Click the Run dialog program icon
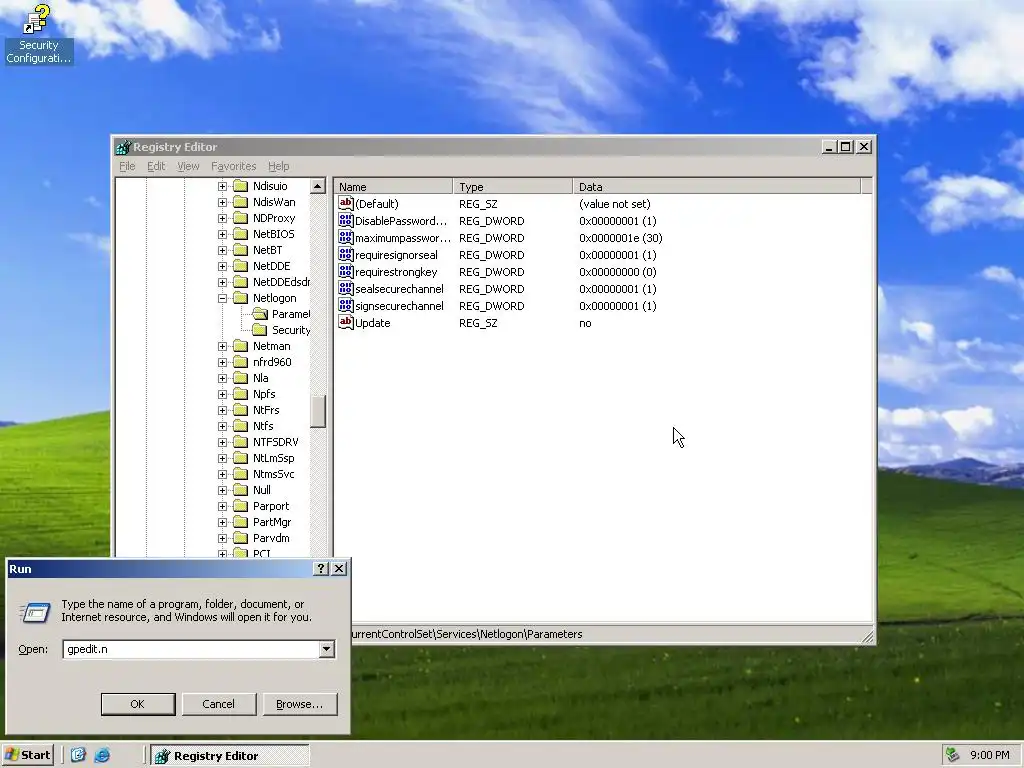Image resolution: width=1024 pixels, height=768 pixels. pos(35,613)
